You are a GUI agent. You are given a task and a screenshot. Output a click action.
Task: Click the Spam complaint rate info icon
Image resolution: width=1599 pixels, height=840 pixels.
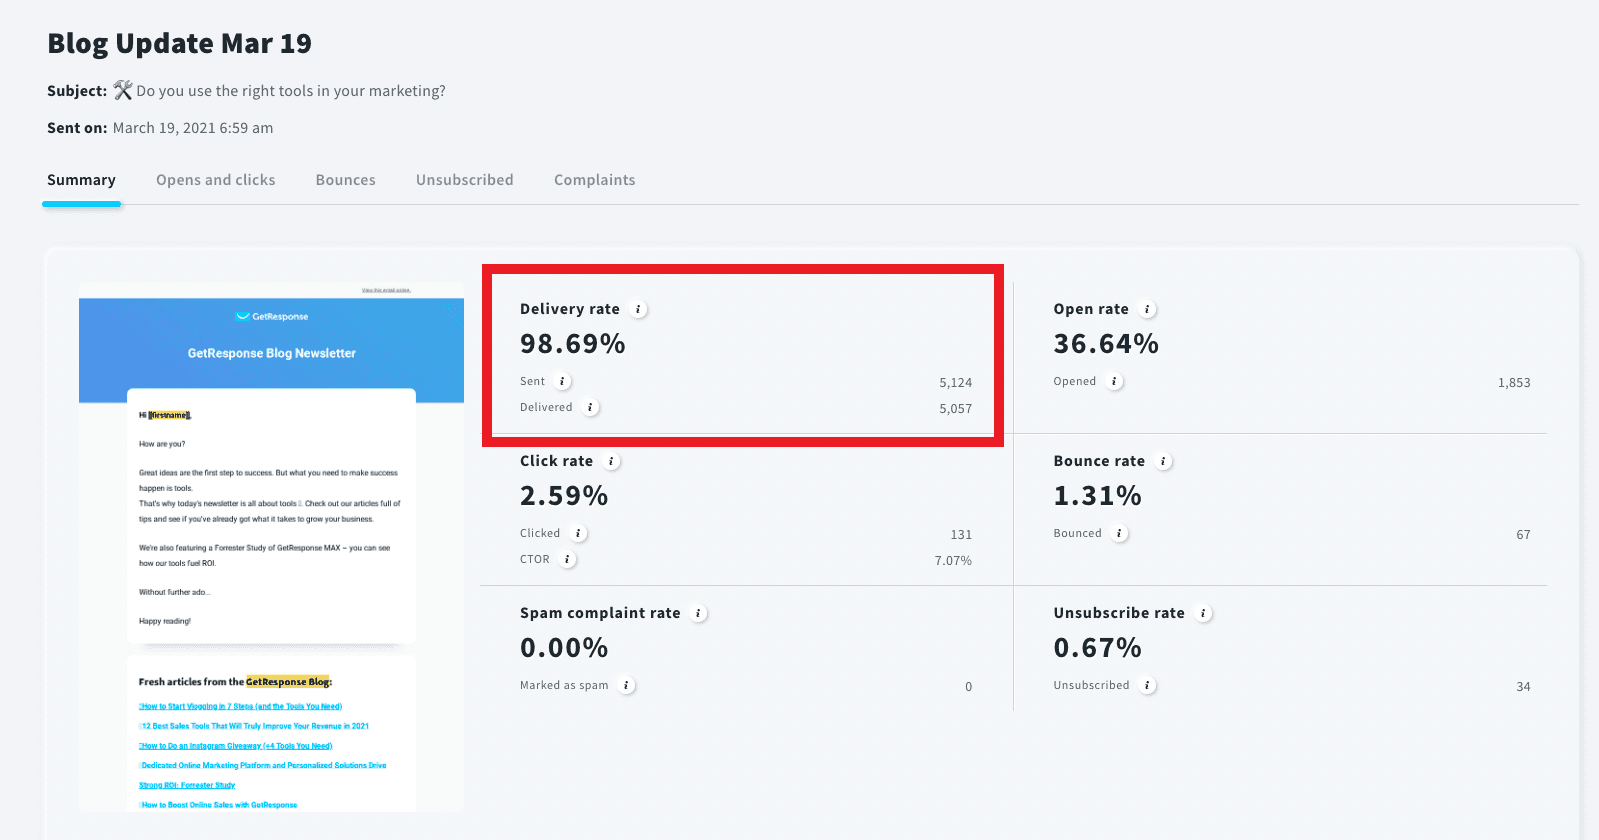699,614
